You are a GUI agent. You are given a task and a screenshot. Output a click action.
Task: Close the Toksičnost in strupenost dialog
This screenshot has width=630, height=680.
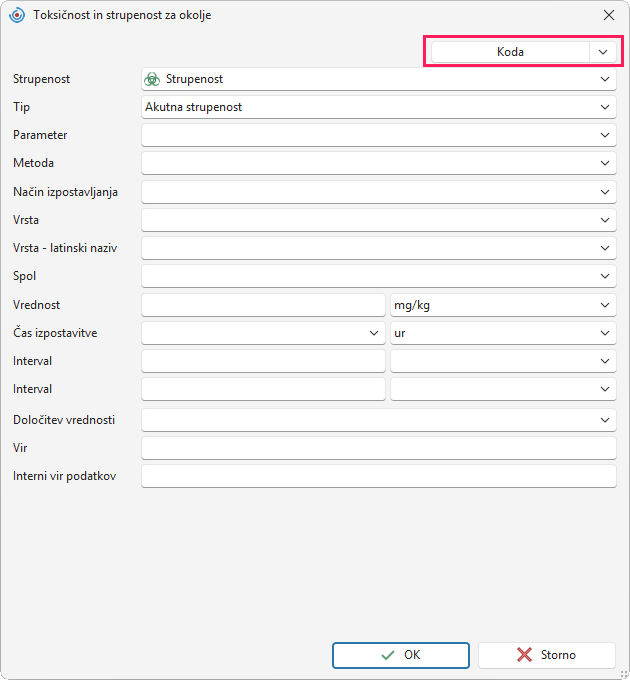tap(609, 15)
